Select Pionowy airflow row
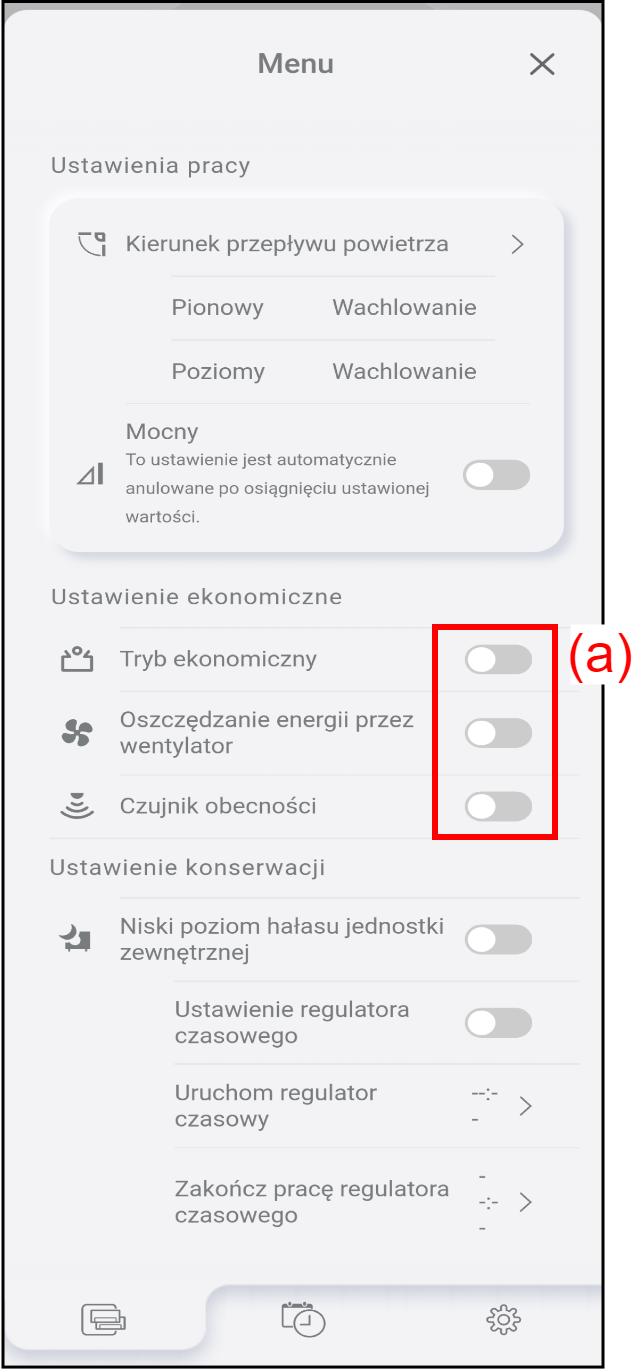The image size is (636, 1371). [324, 307]
